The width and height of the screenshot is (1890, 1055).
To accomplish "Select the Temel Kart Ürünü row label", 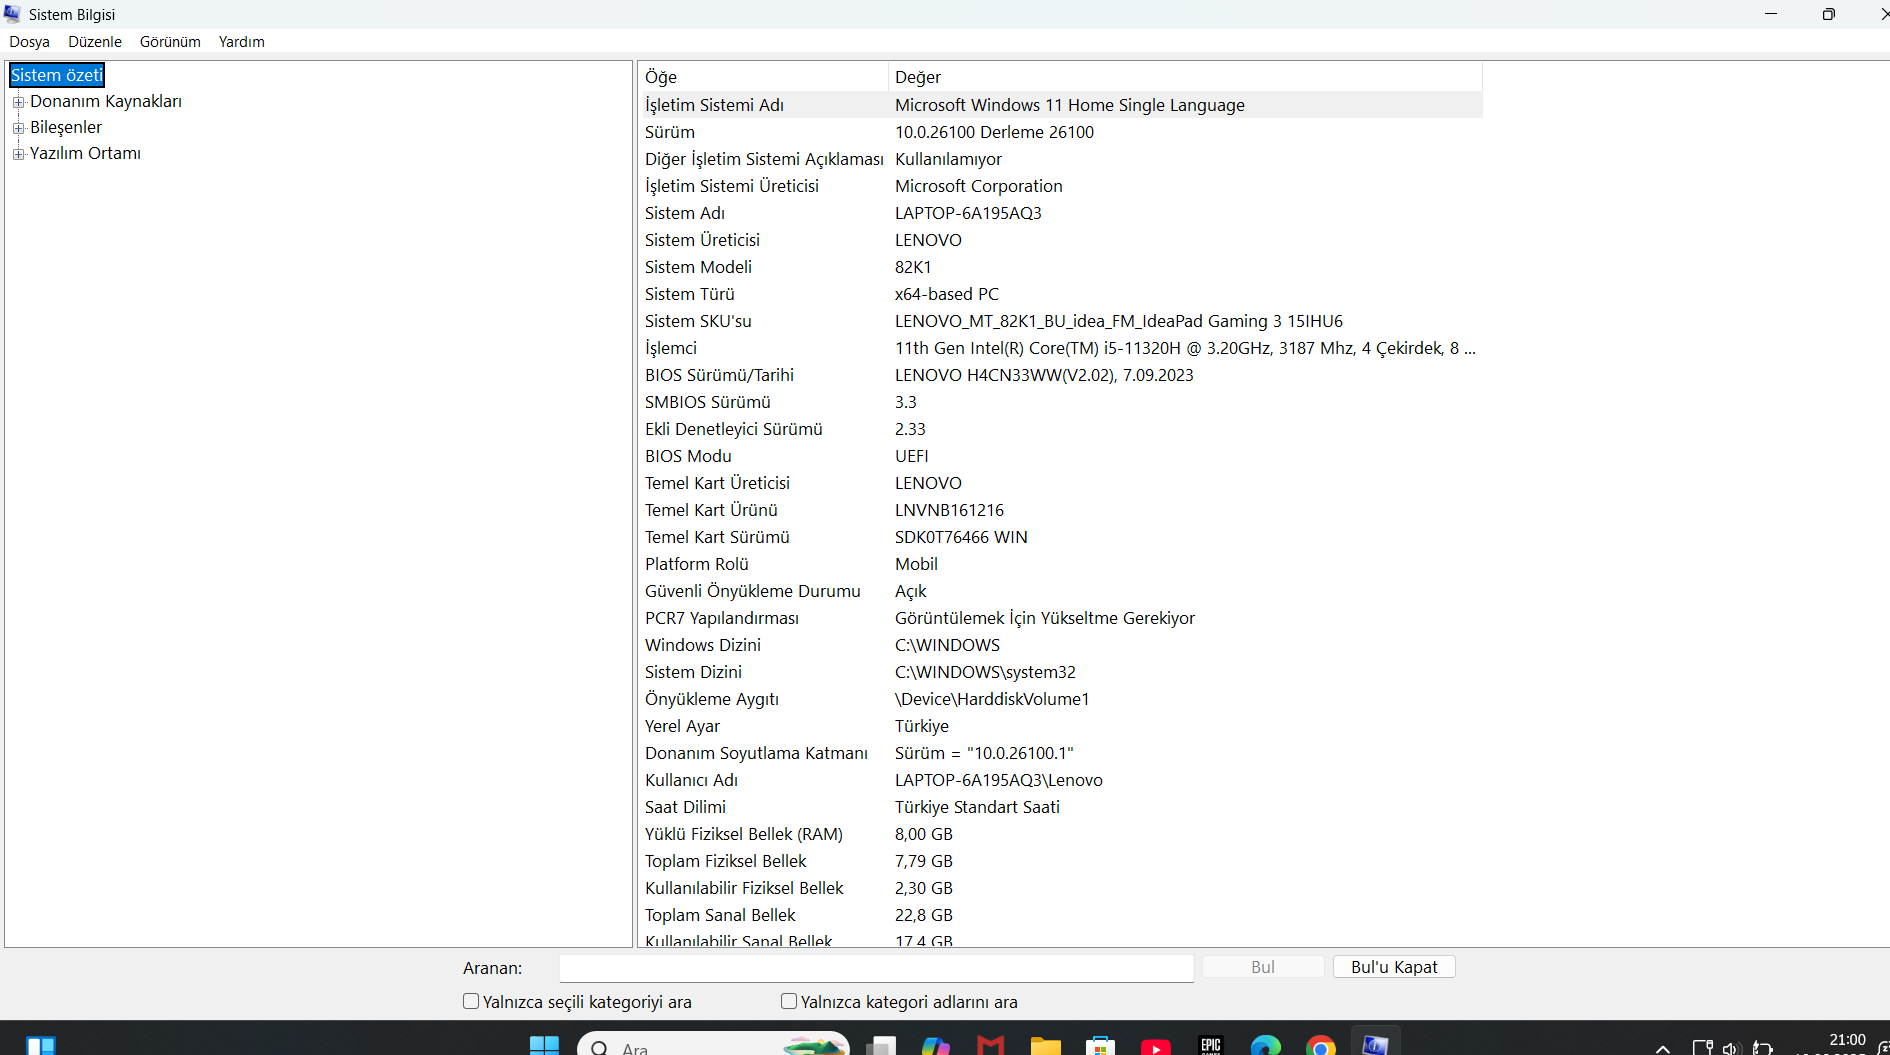I will pos(711,510).
